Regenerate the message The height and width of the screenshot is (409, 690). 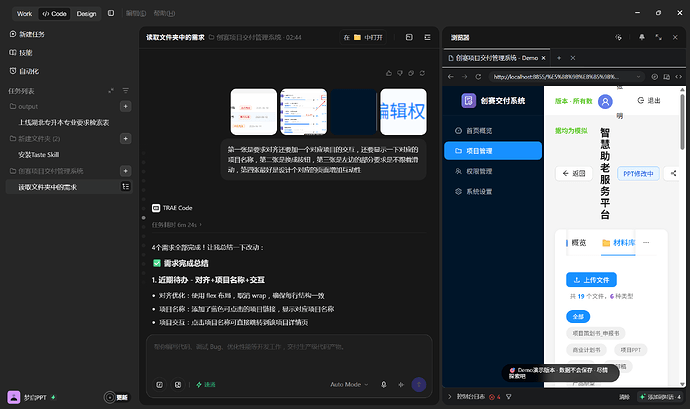(x=422, y=73)
